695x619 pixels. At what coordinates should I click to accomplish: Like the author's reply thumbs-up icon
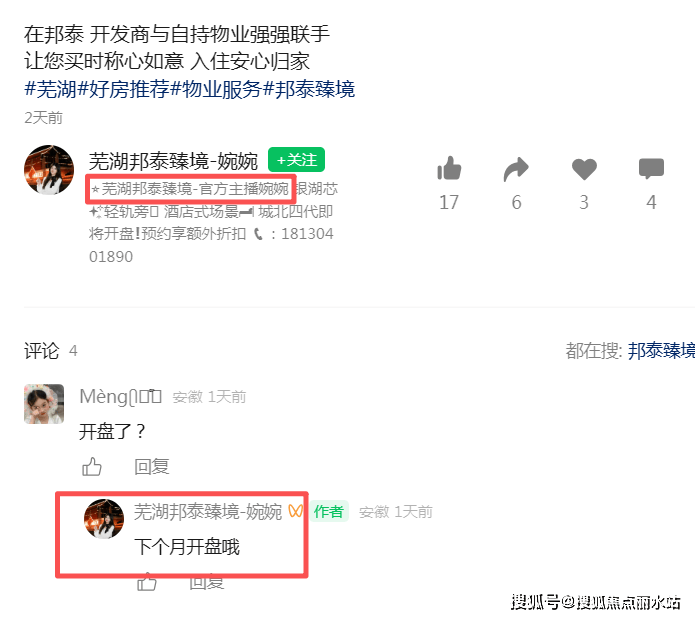pyautogui.click(x=147, y=582)
